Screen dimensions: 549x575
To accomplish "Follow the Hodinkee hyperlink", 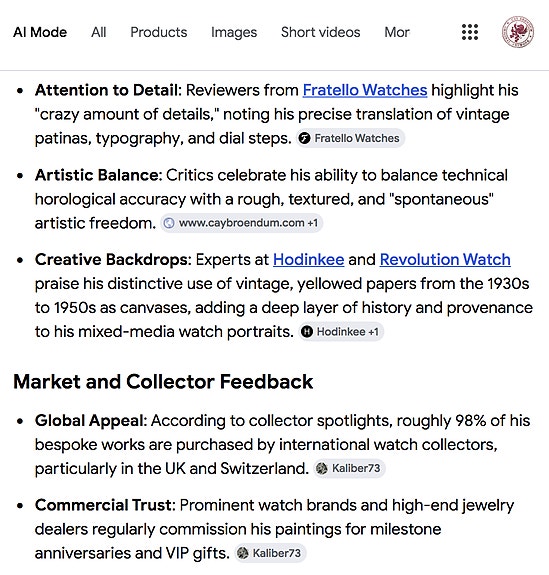I will [308, 260].
